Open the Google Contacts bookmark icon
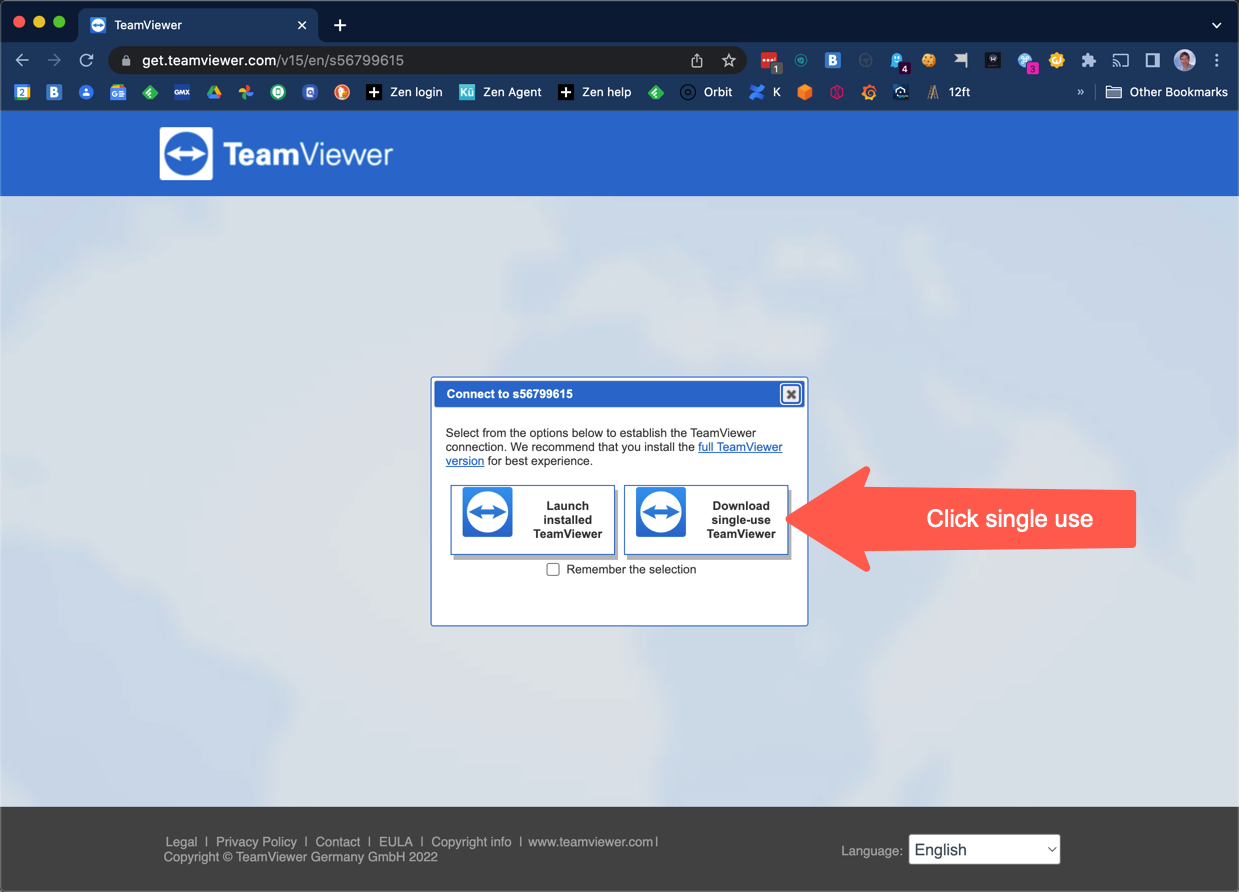 click(86, 92)
